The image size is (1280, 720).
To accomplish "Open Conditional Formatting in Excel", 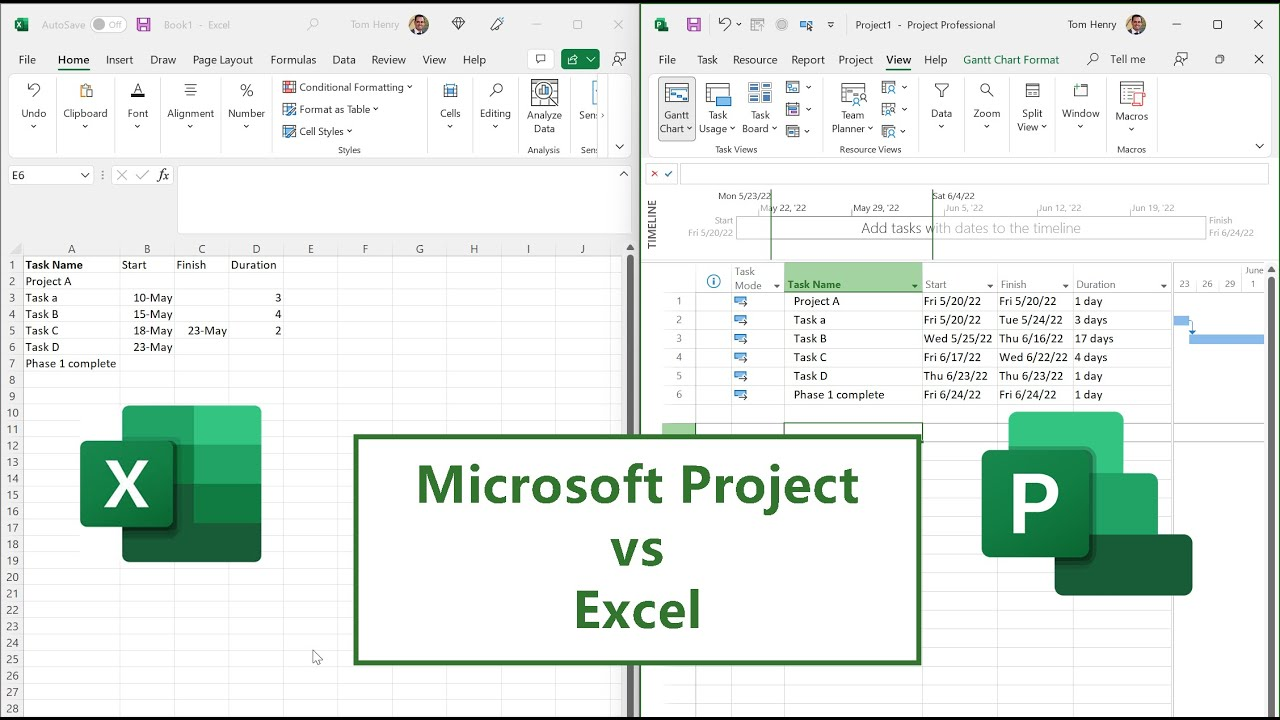I will click(x=348, y=87).
